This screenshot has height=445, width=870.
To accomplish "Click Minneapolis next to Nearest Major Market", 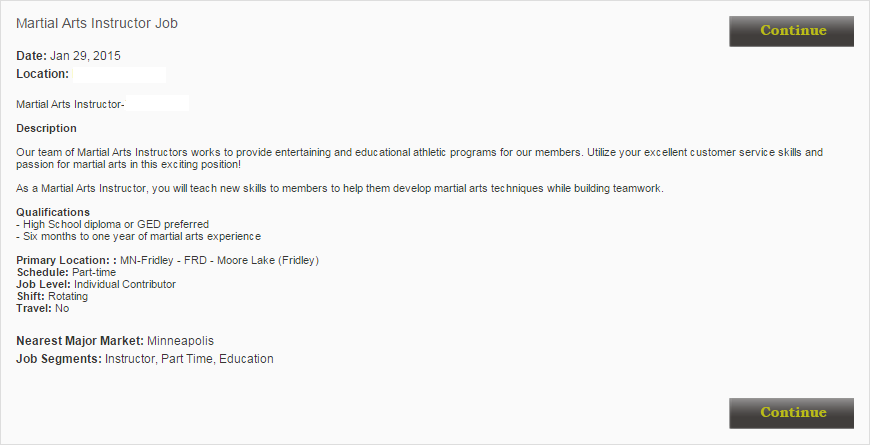I will 181,341.
